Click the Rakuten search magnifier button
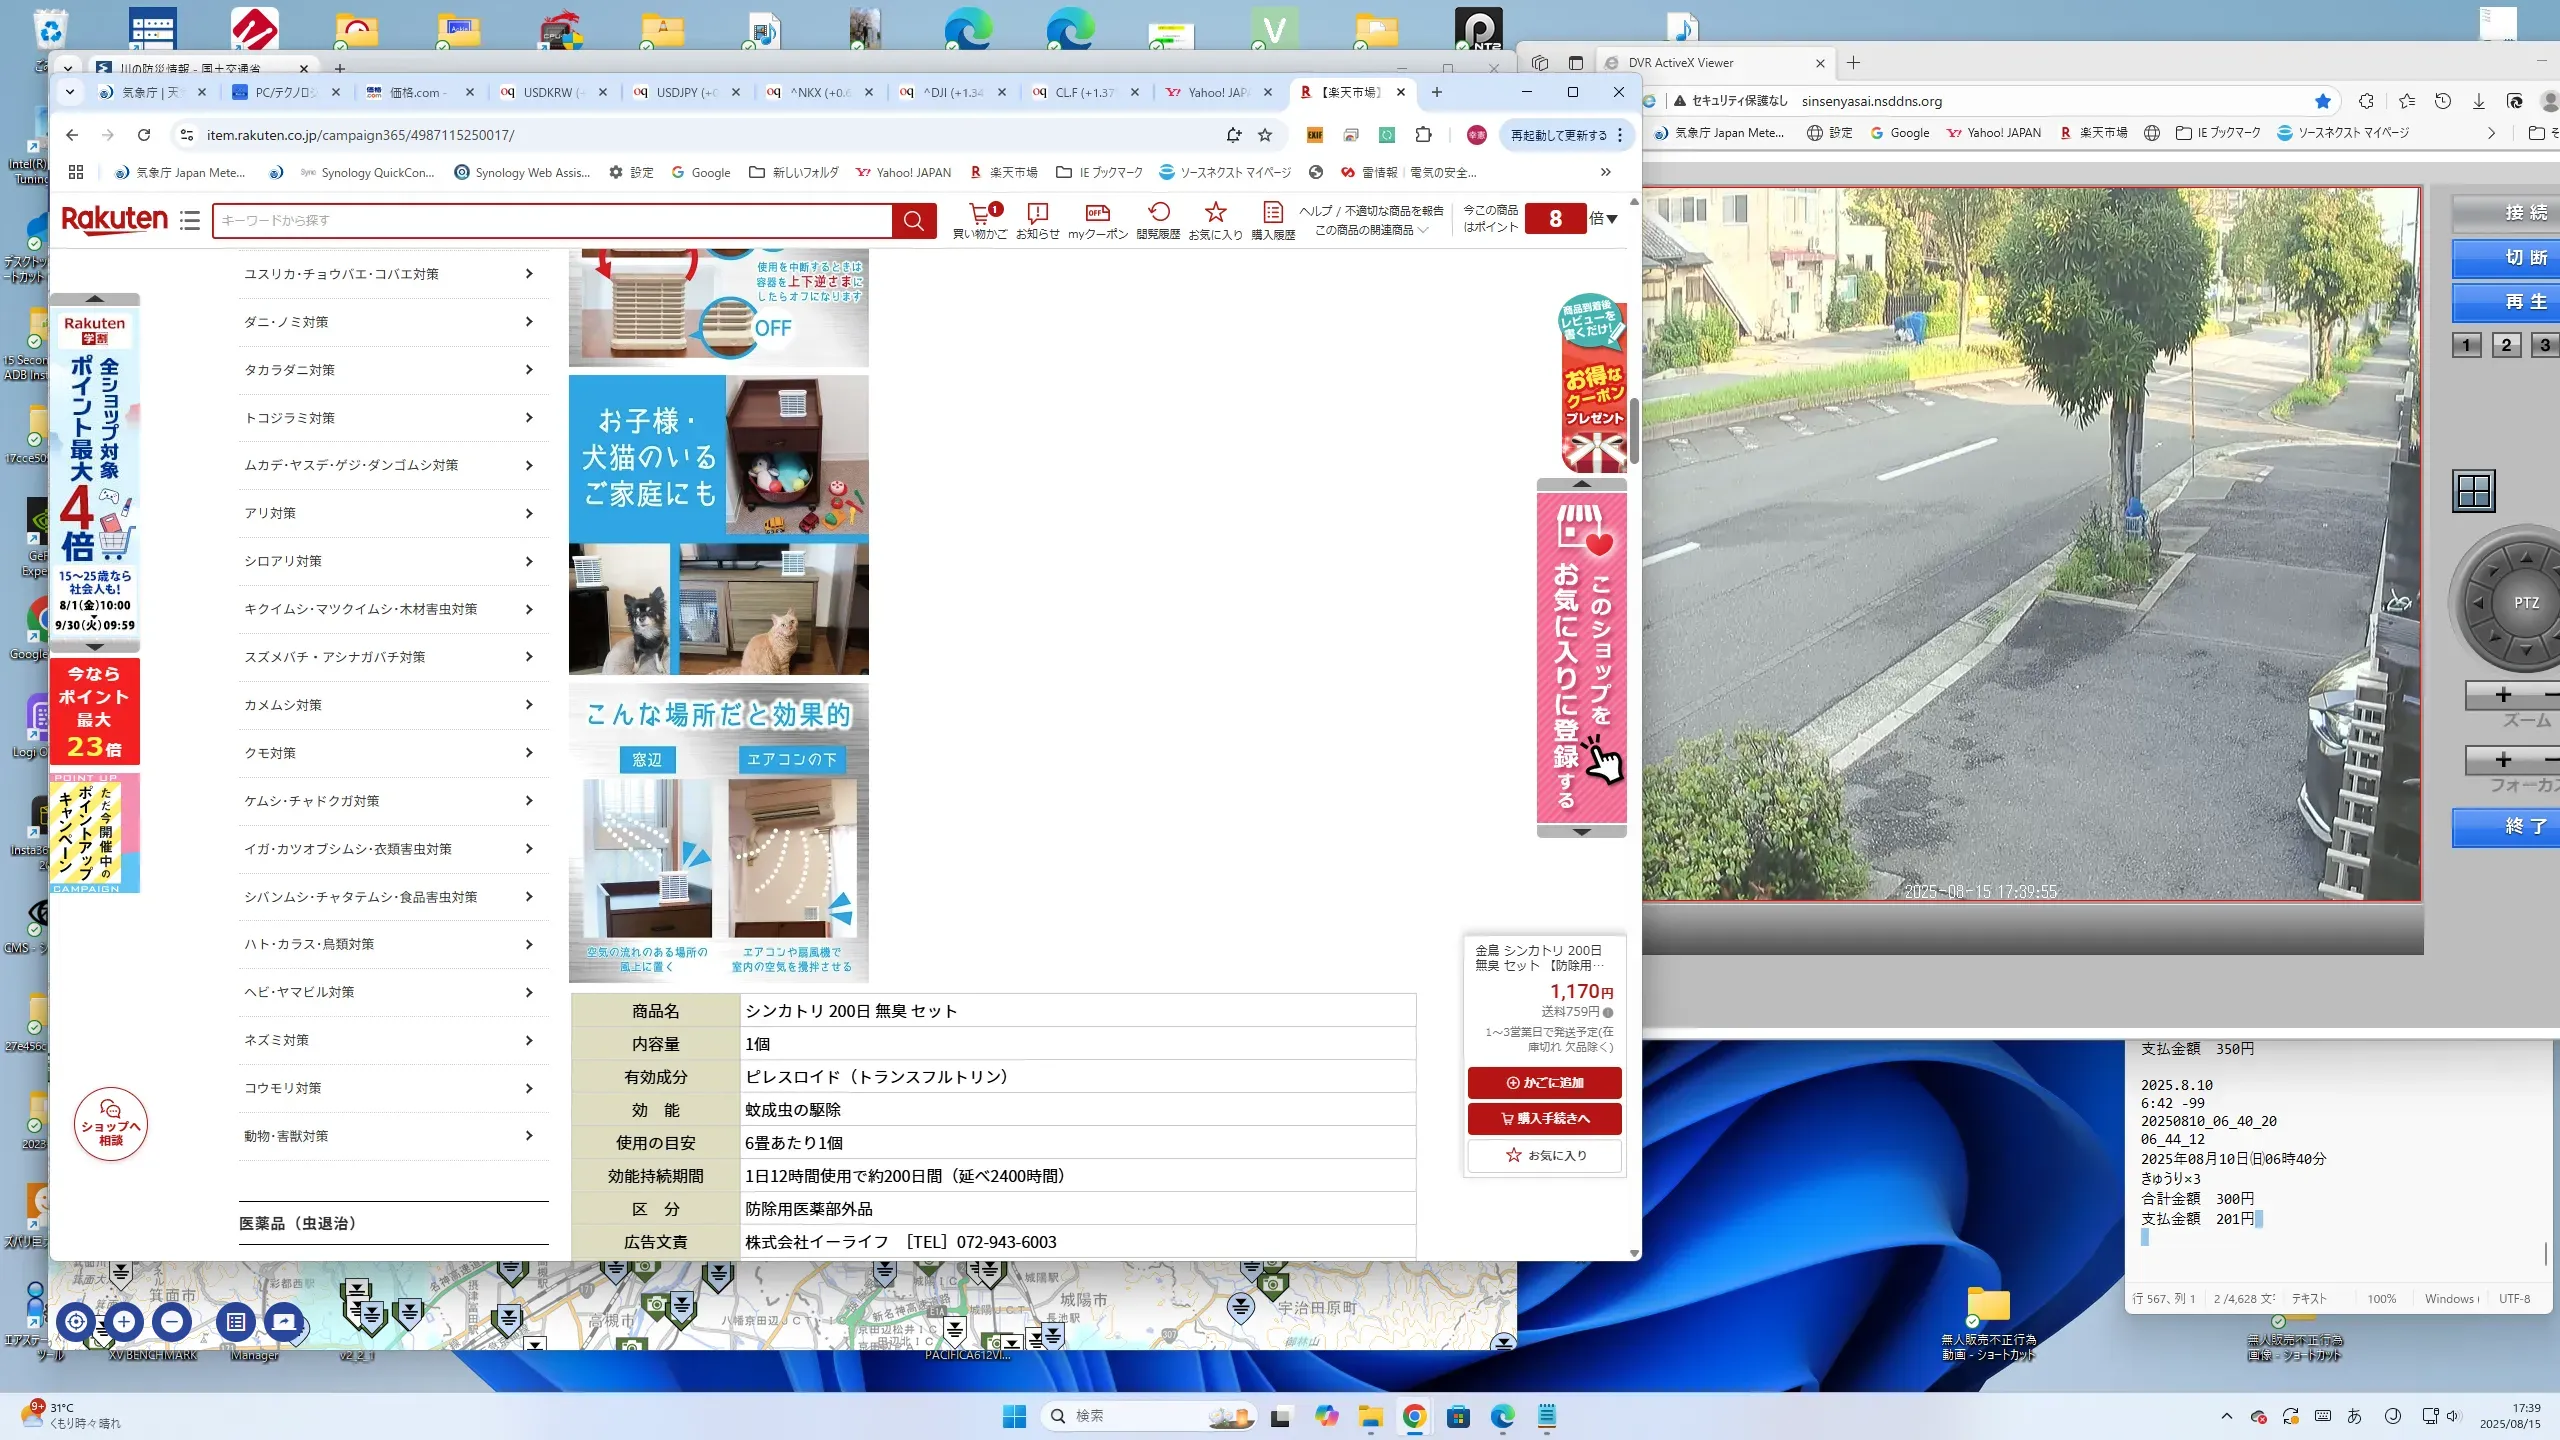 [x=913, y=221]
